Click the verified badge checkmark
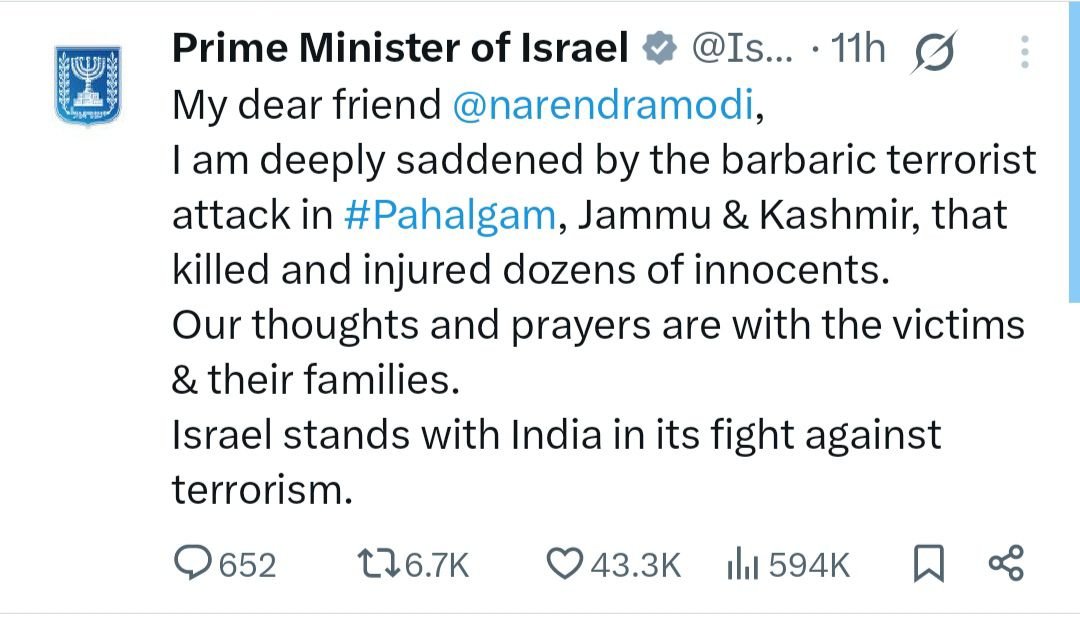 (x=660, y=48)
